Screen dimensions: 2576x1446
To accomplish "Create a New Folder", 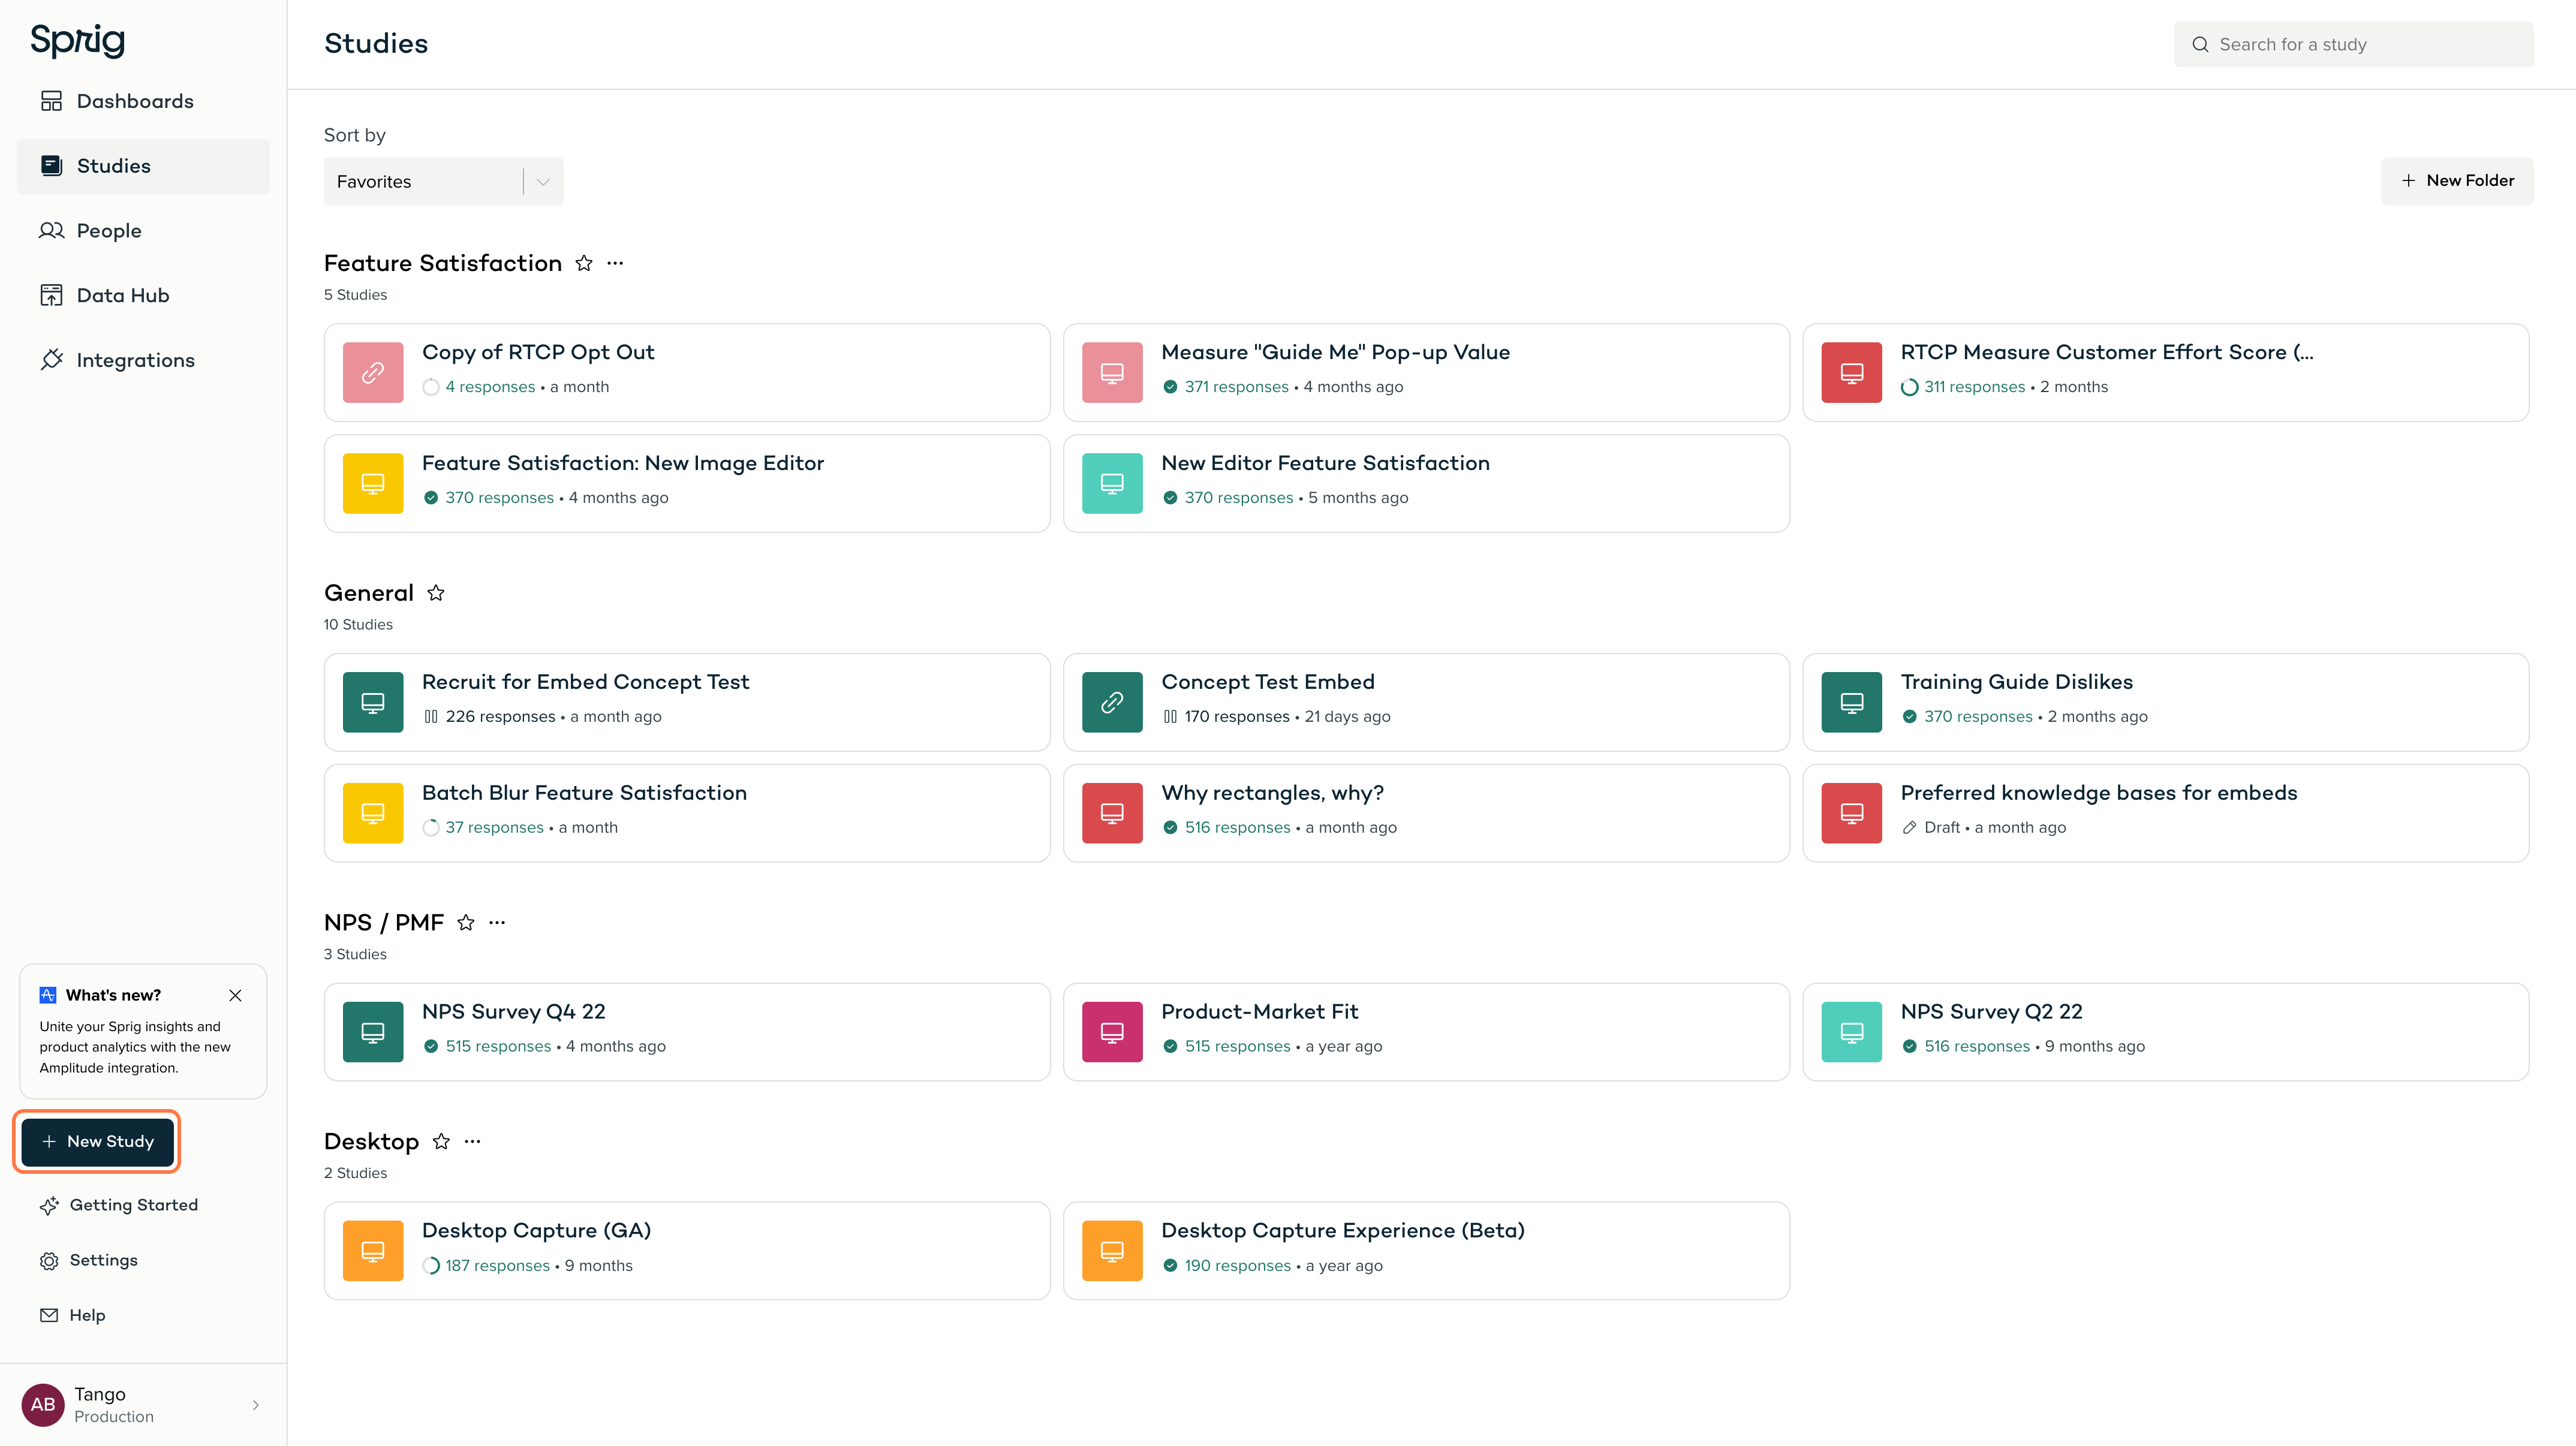I will 2457,181.
